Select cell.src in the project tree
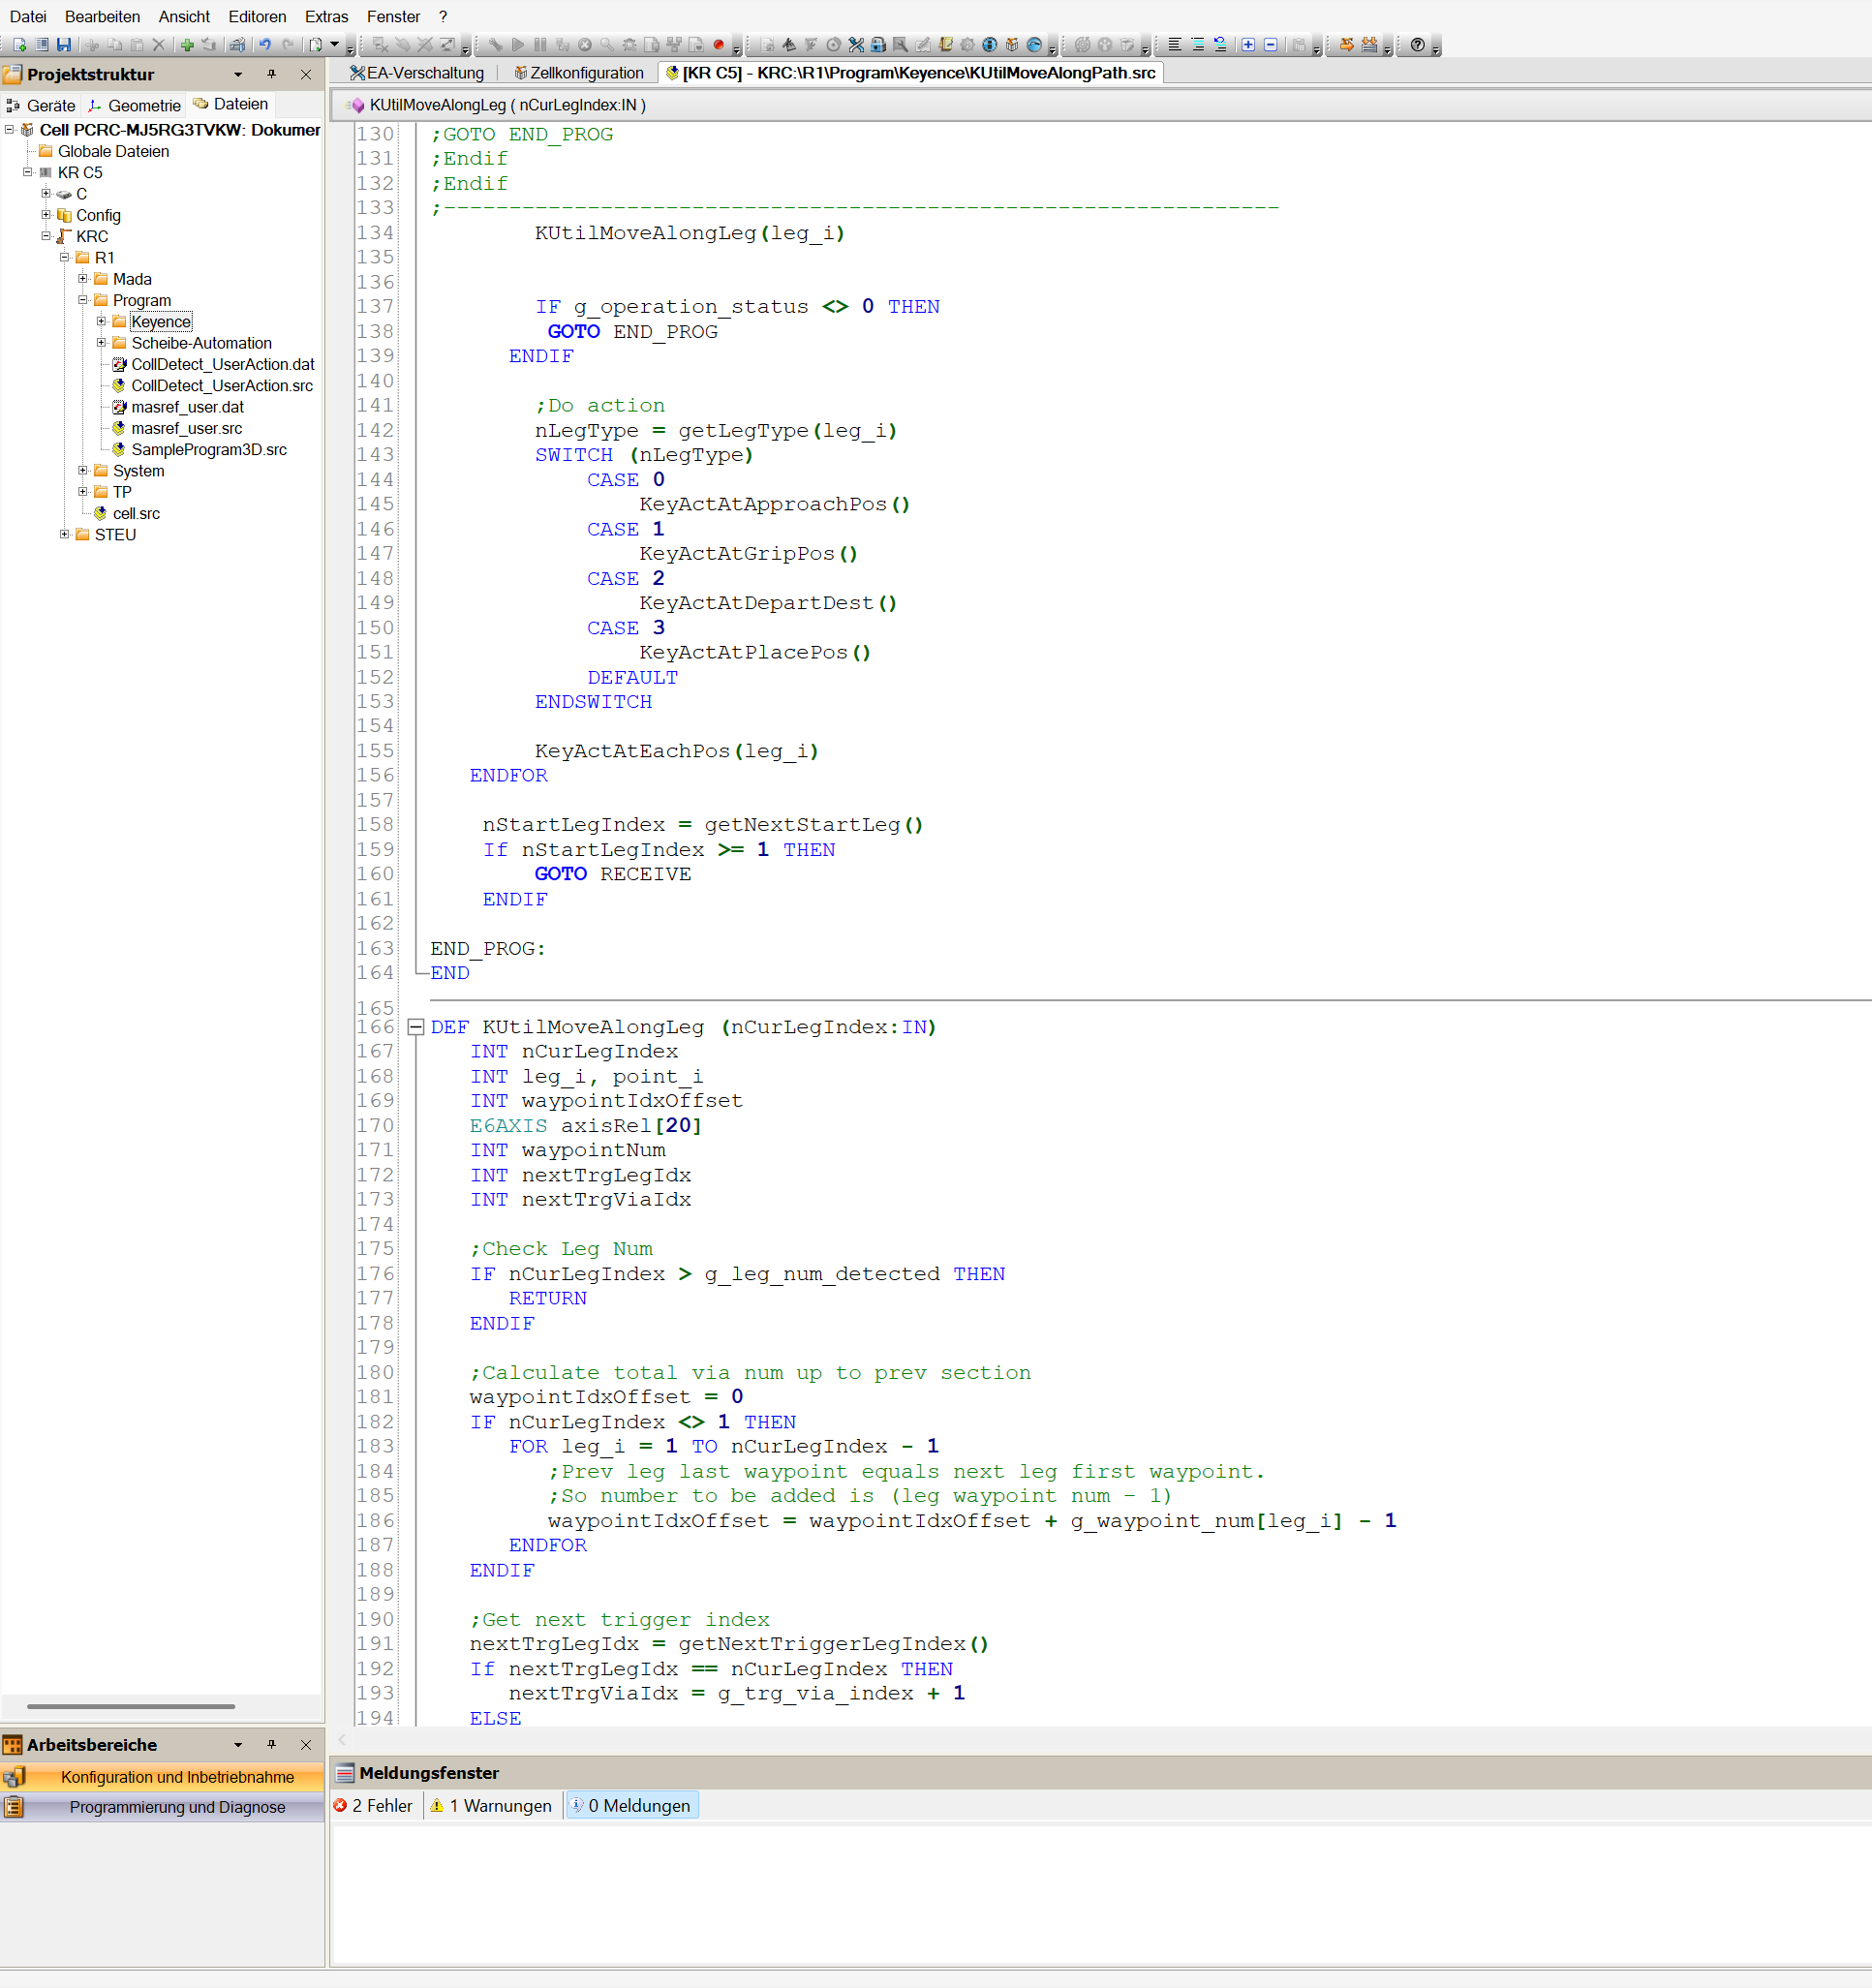1872x1988 pixels. tap(136, 513)
